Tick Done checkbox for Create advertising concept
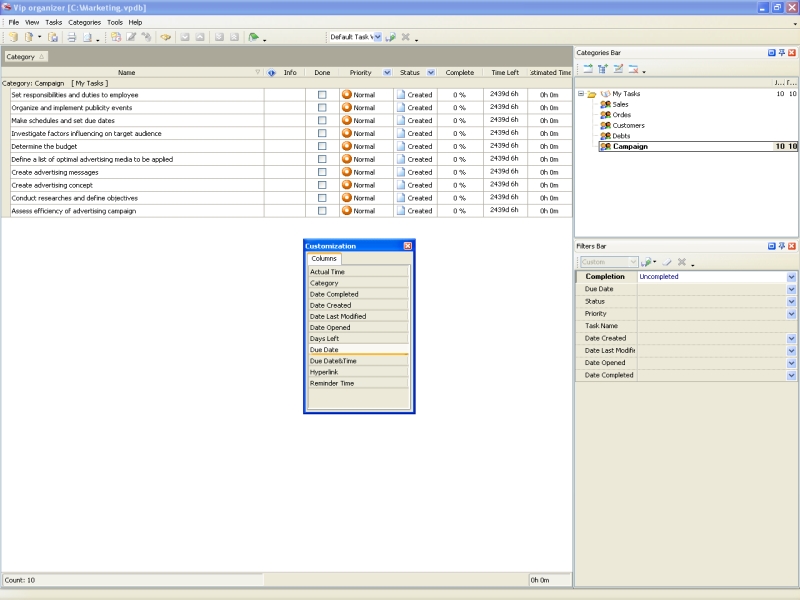 322,185
